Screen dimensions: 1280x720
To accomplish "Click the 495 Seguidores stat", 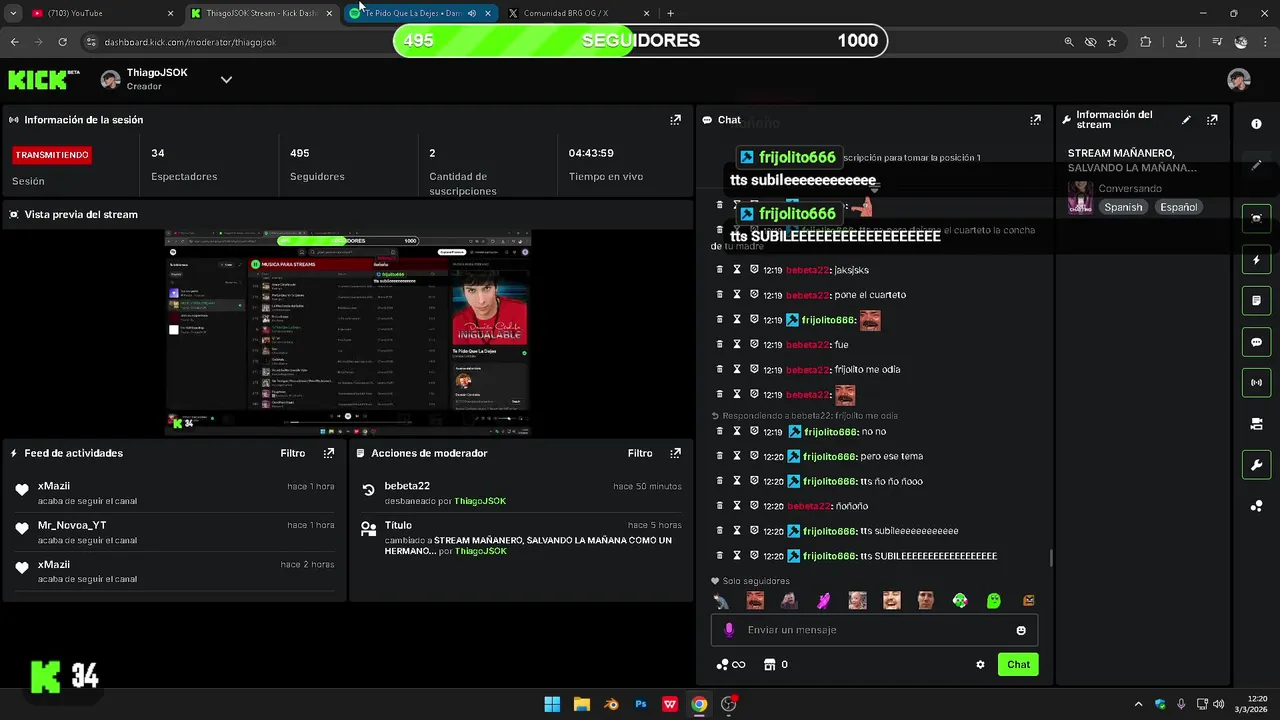I will 317,164.
